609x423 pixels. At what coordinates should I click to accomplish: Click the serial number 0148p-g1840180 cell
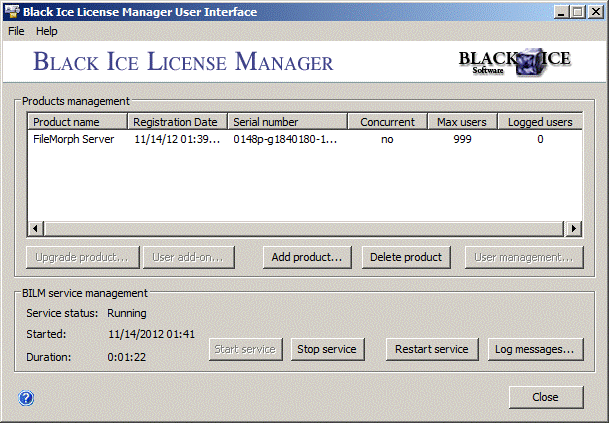pos(285,139)
